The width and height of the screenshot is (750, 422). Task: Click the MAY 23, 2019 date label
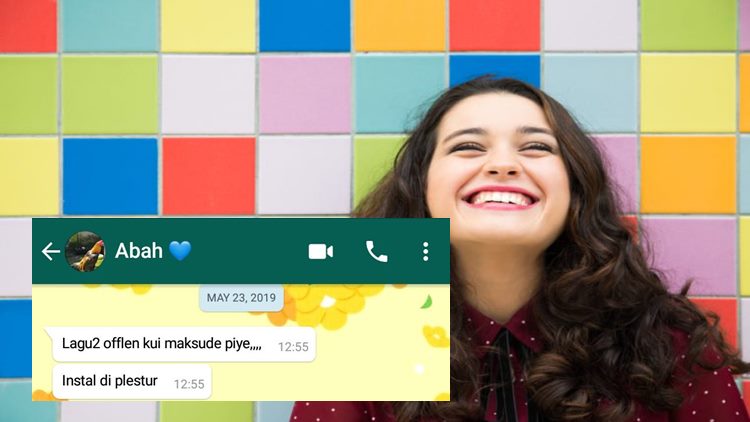coord(241,298)
